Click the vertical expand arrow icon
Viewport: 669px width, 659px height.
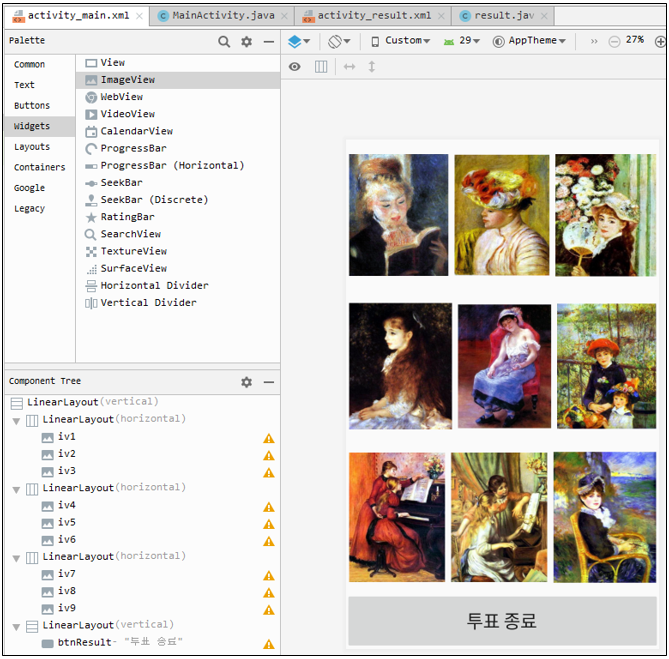tap(372, 67)
